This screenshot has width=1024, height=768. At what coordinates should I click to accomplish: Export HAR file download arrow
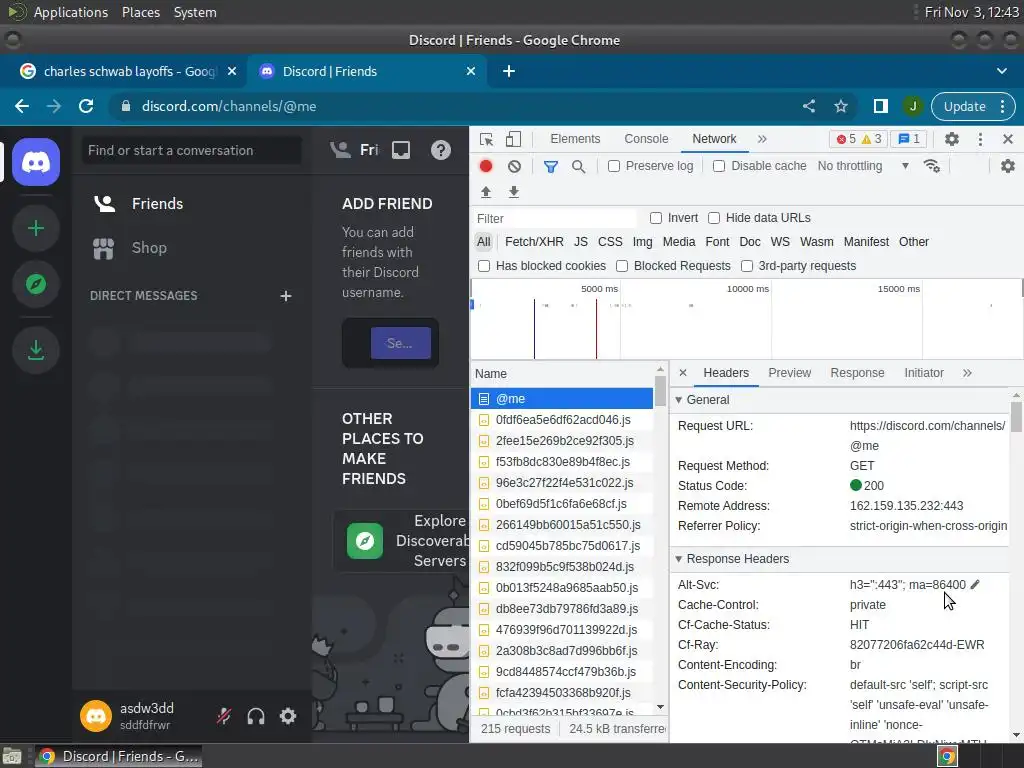tap(514, 191)
